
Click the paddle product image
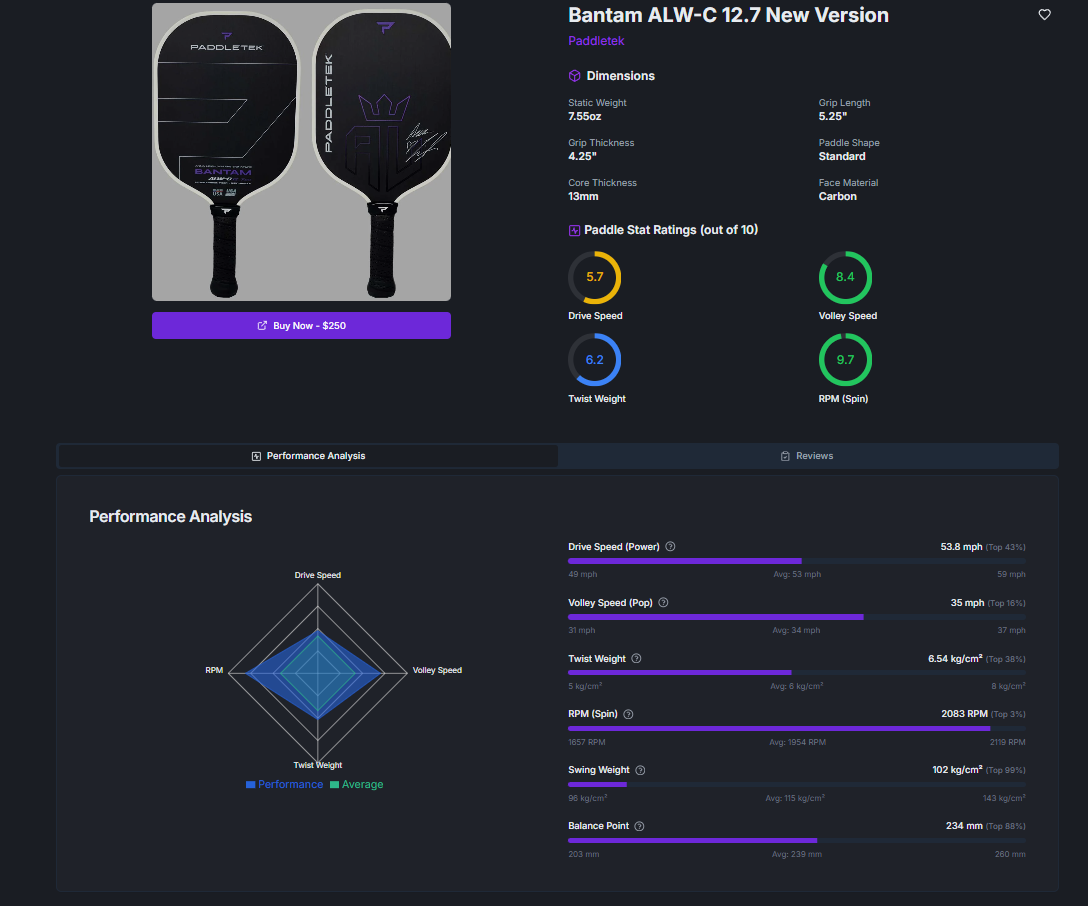coord(301,152)
